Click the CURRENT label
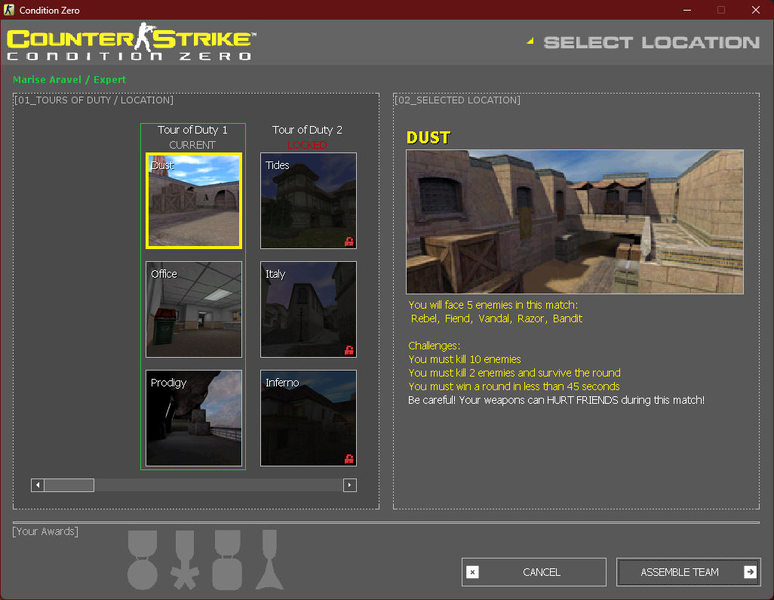This screenshot has height=600, width=774. click(193, 145)
